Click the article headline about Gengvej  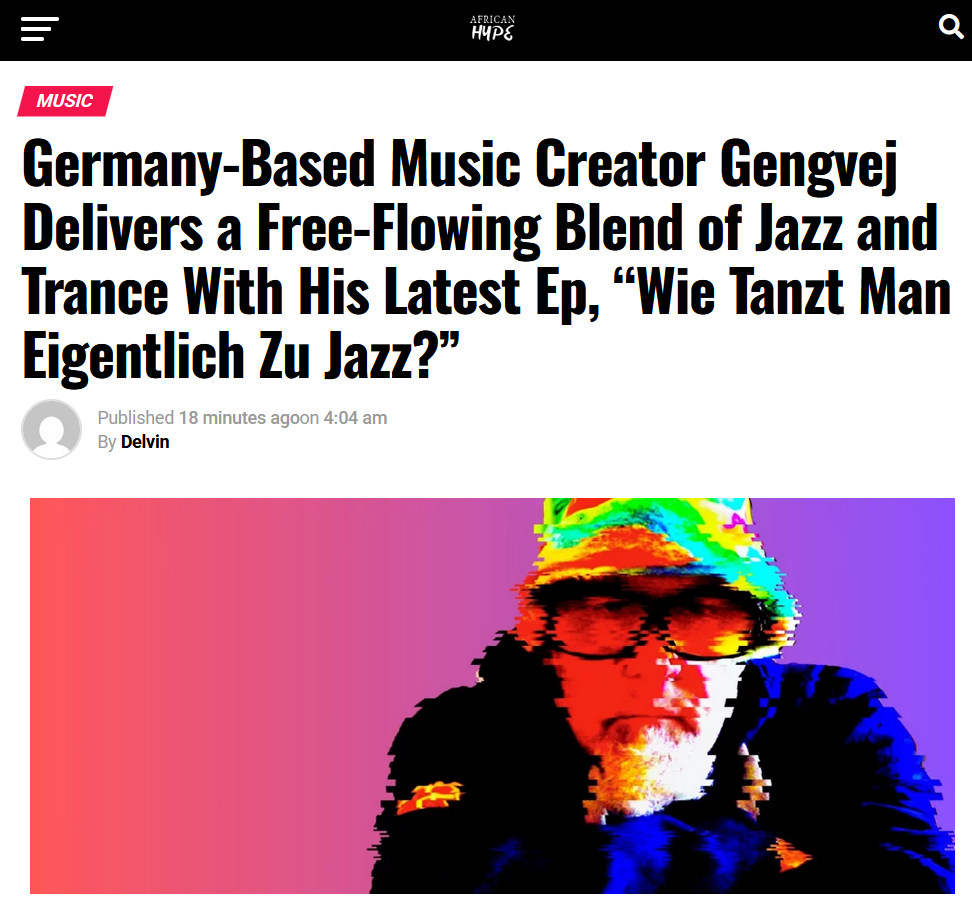487,258
